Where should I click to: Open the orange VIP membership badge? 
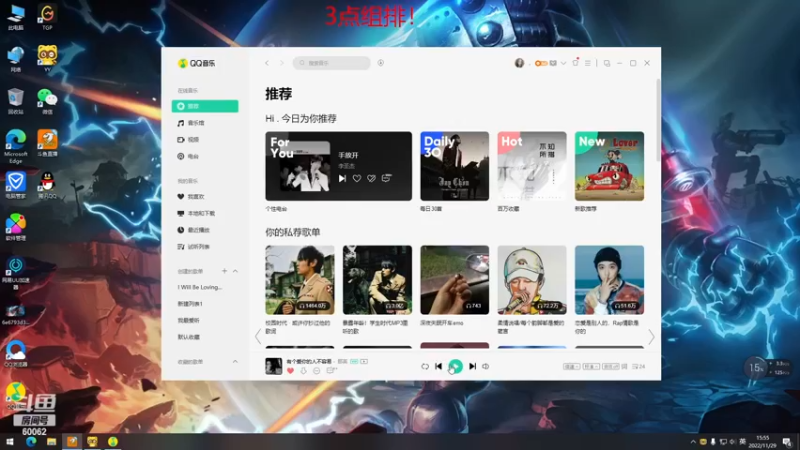(x=541, y=63)
